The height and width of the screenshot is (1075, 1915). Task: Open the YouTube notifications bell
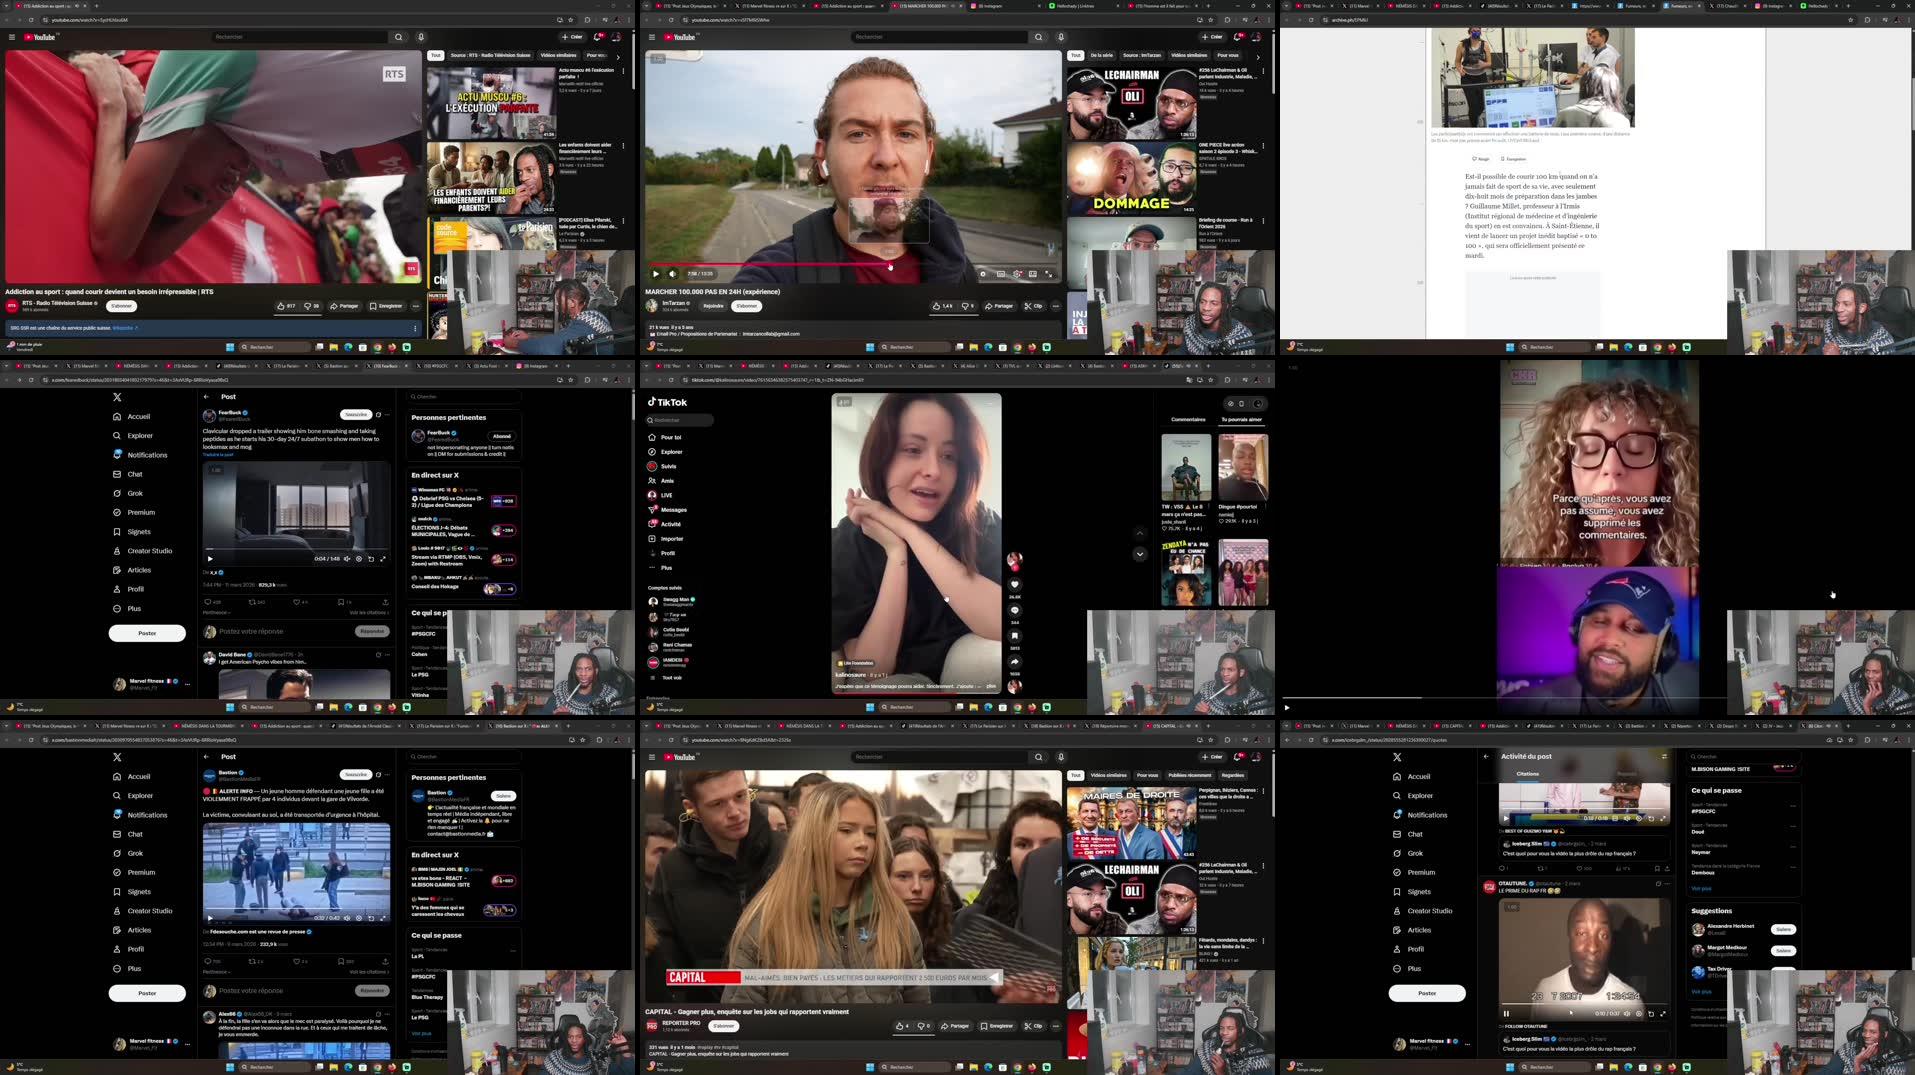[x=1238, y=37]
